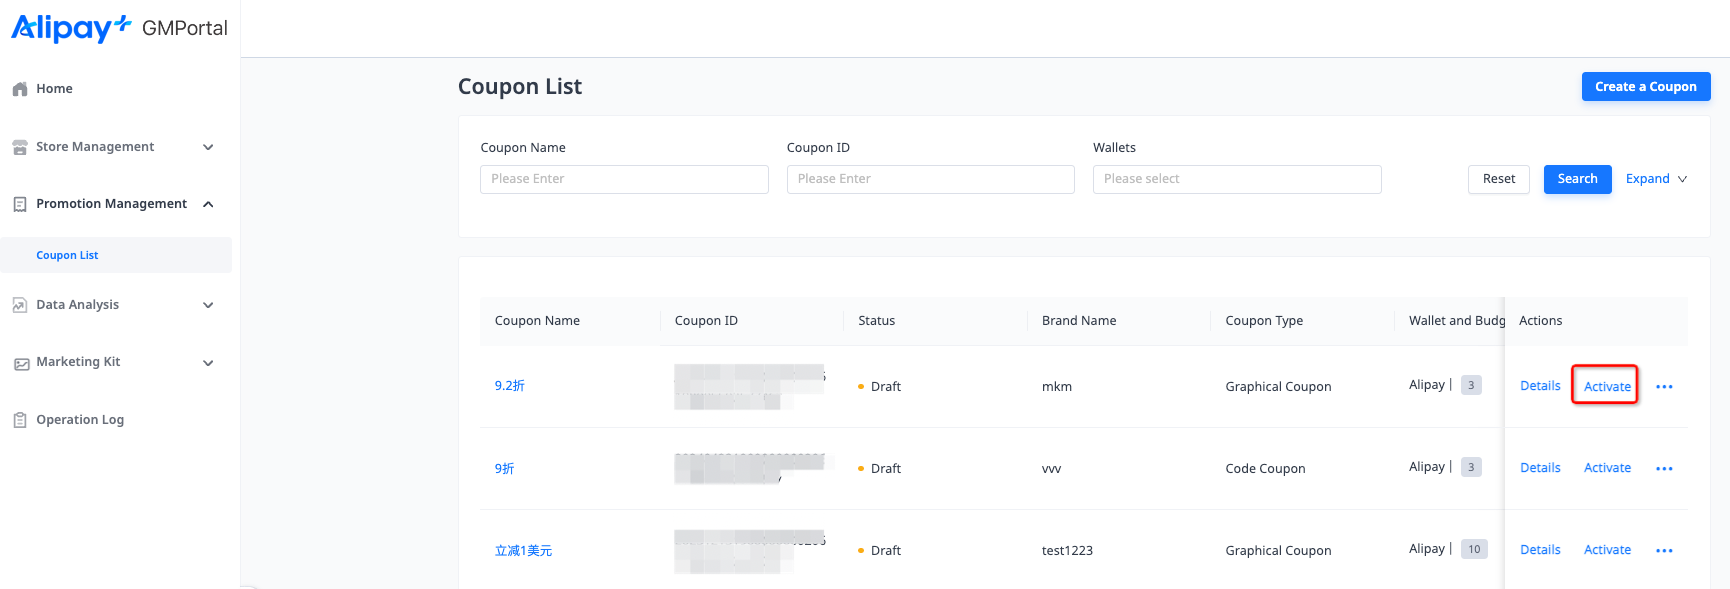Collapse the Promotion Management section chevron
The image size is (1730, 589).
pos(208,204)
